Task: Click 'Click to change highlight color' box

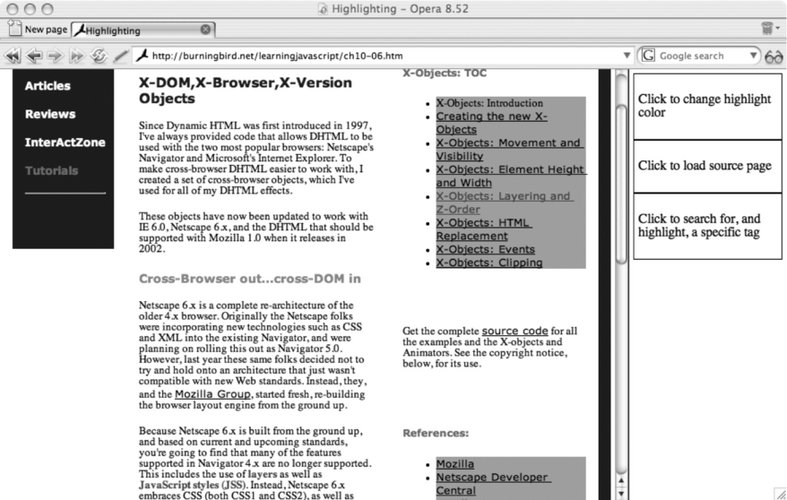Action: click(x=708, y=106)
